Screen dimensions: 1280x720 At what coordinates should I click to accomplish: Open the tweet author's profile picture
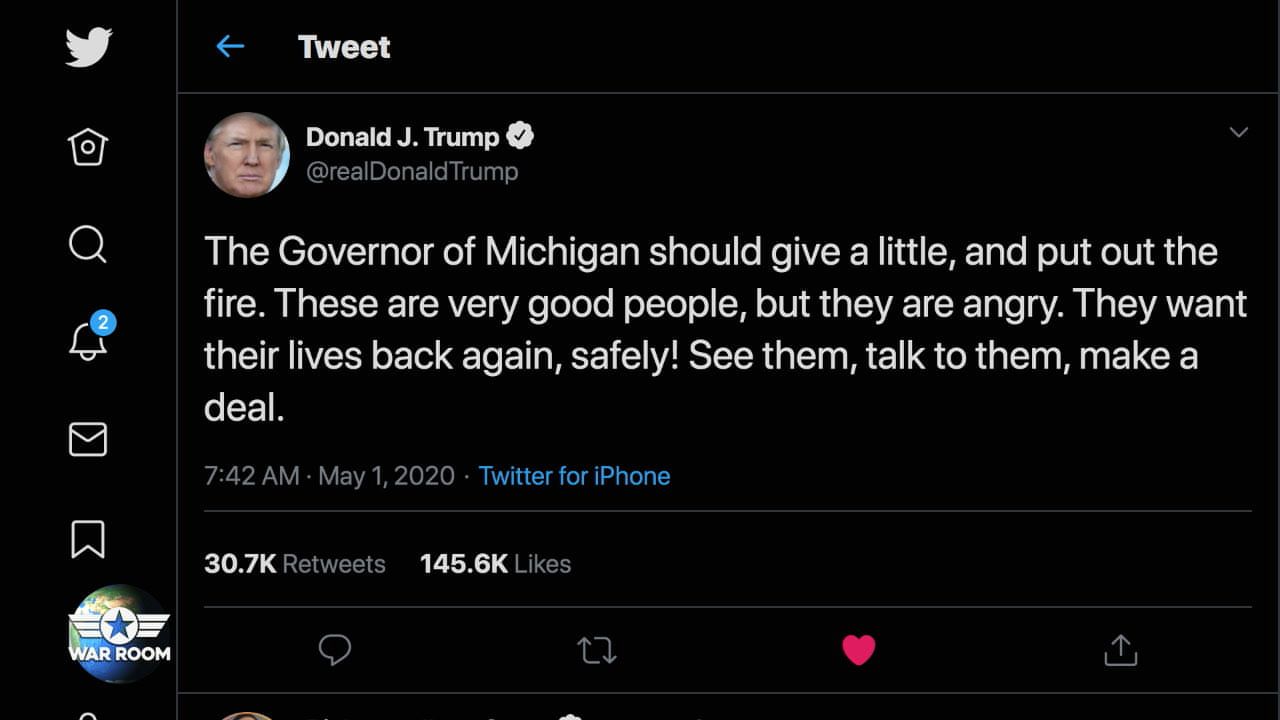[x=247, y=154]
